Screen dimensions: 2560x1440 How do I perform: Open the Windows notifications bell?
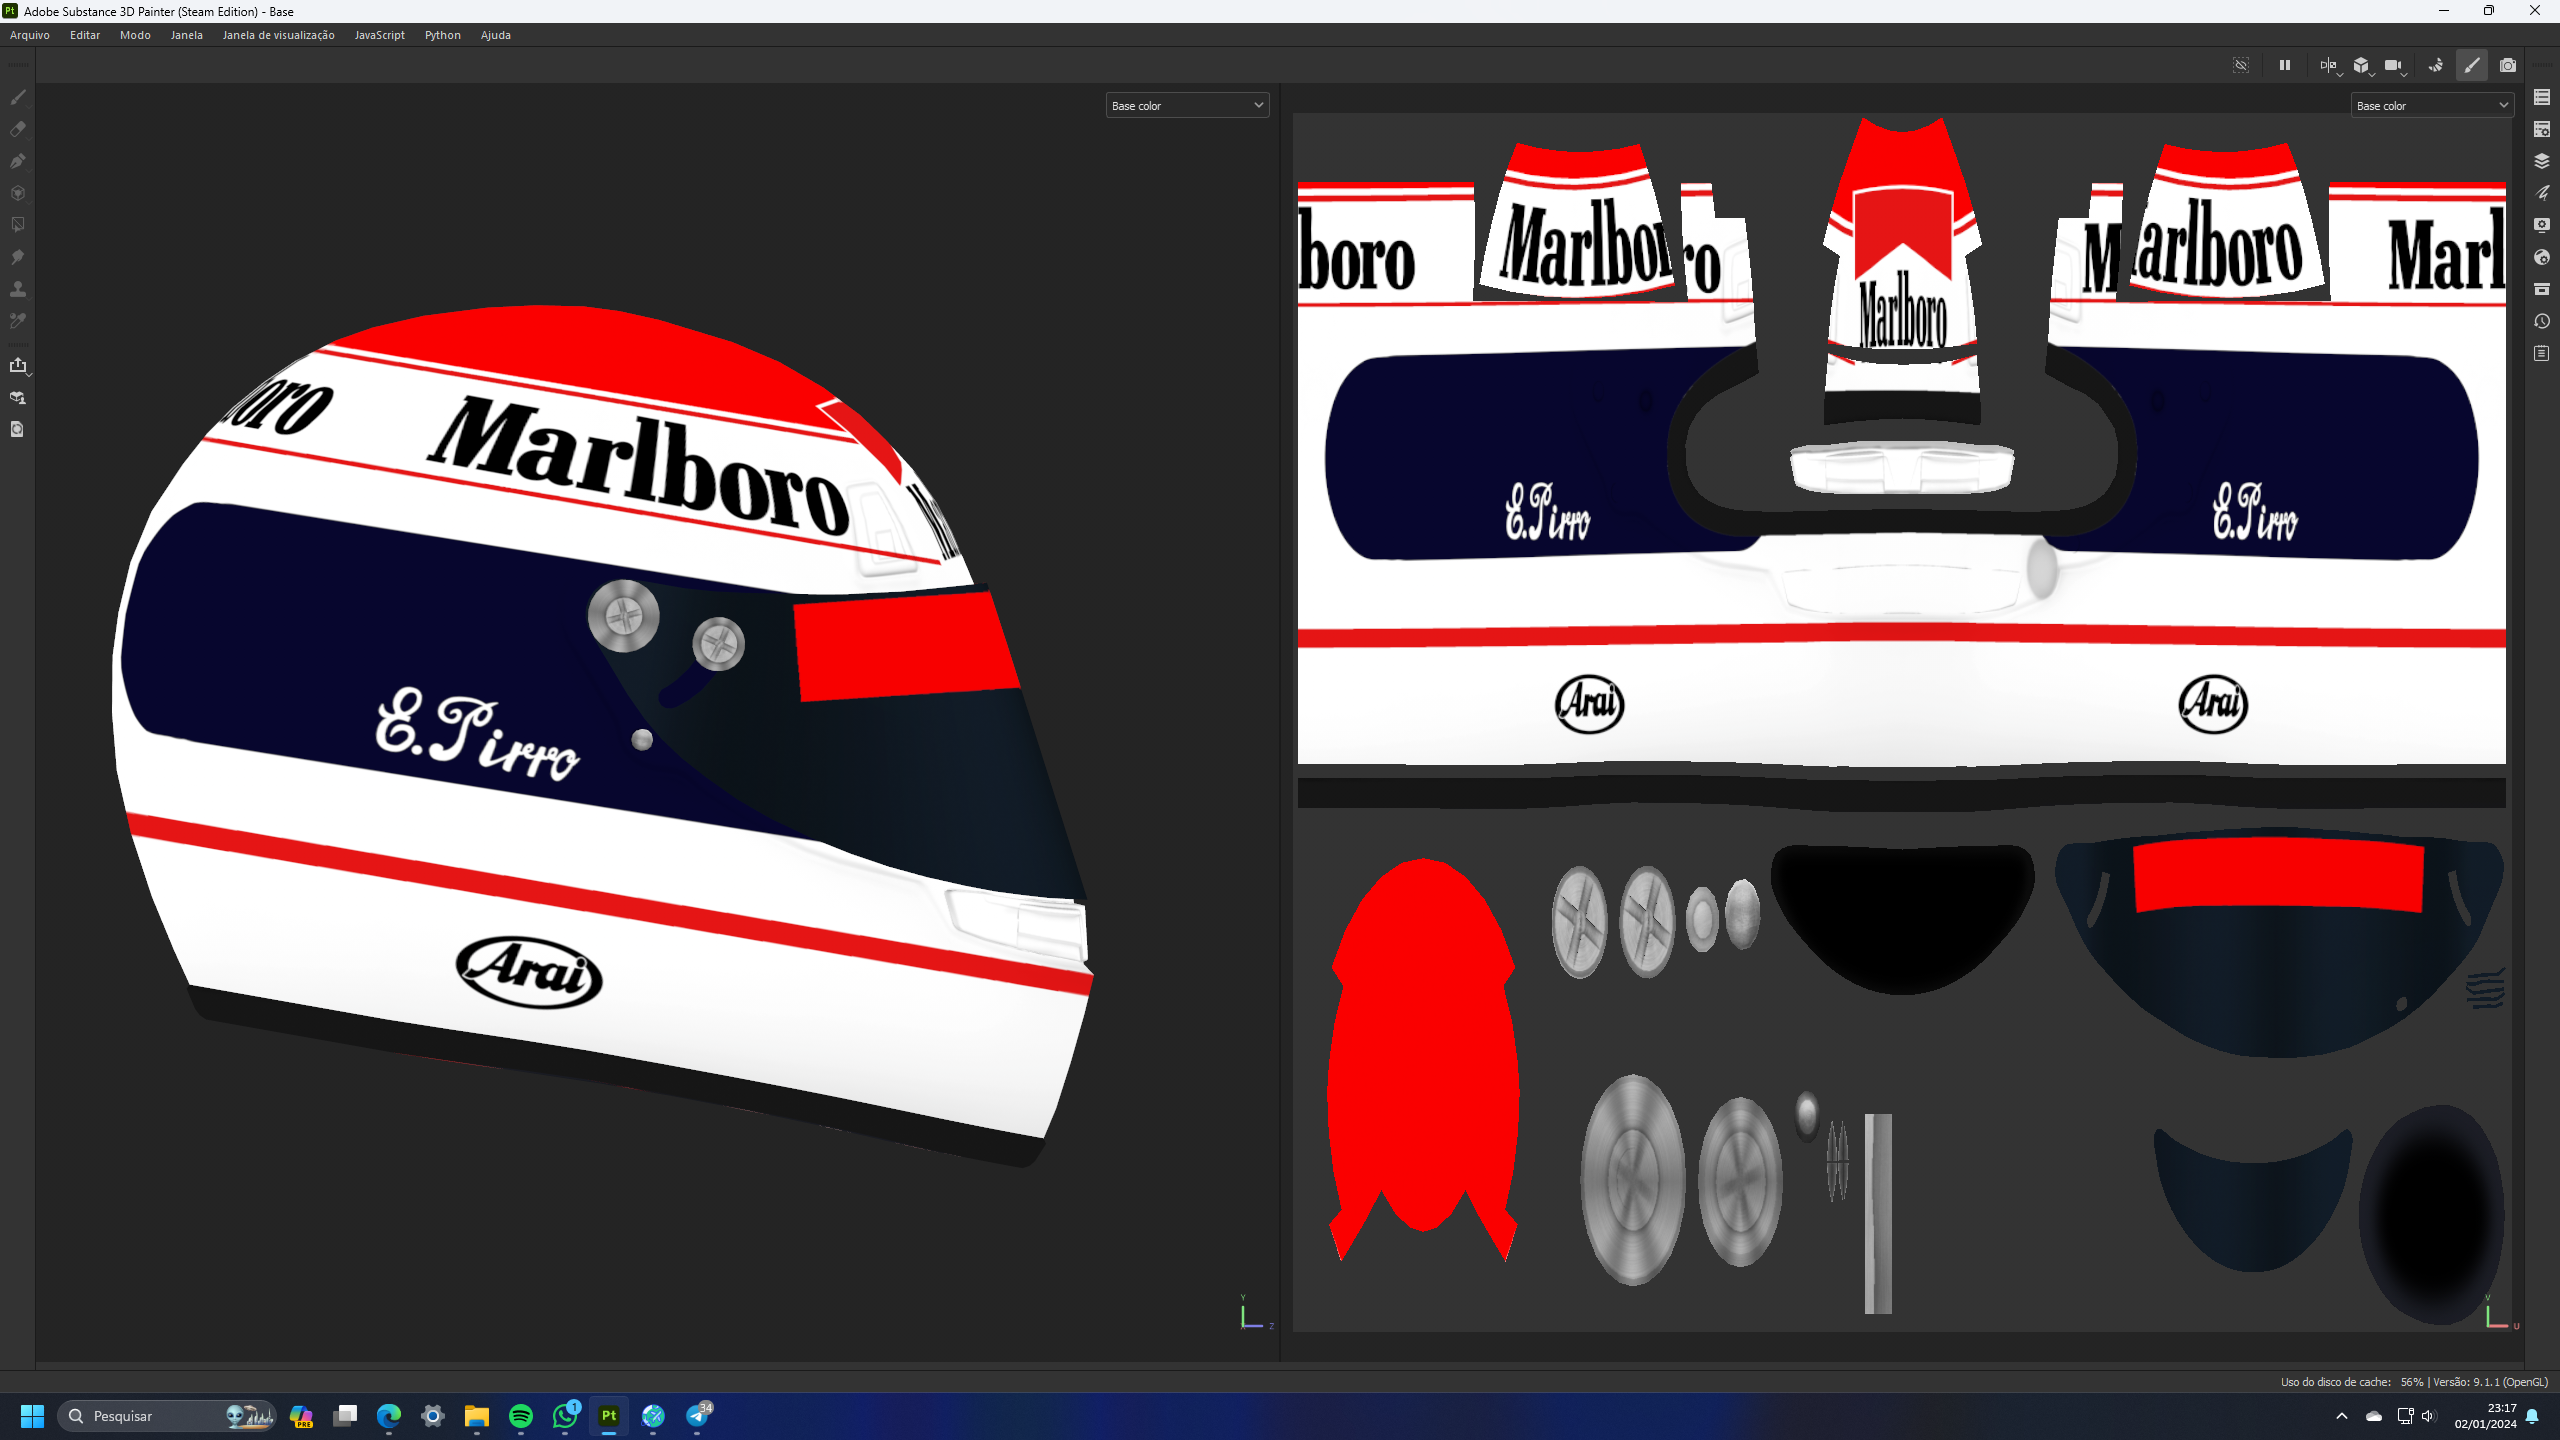point(2532,1416)
